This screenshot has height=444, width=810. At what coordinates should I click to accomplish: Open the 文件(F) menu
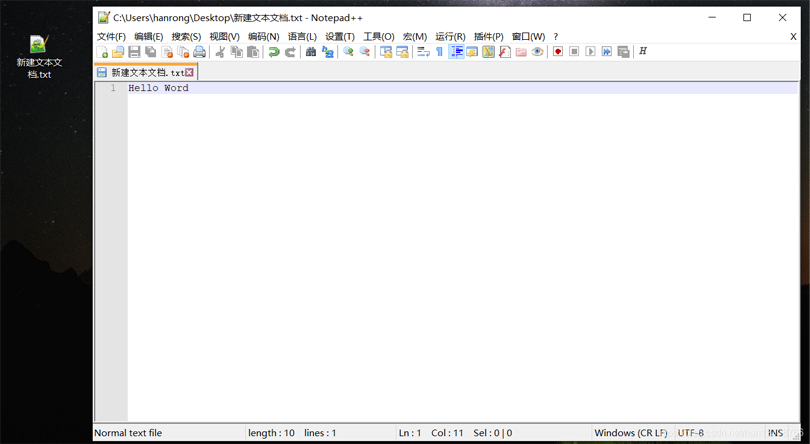pos(111,37)
